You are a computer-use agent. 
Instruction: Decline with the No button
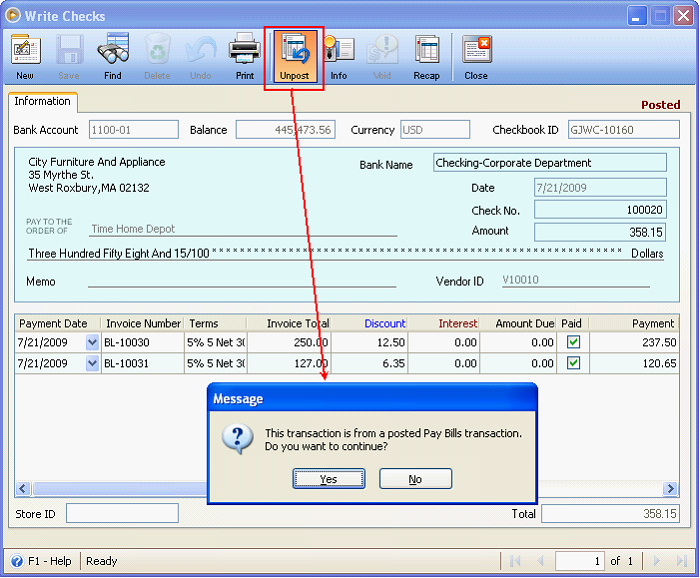click(416, 479)
